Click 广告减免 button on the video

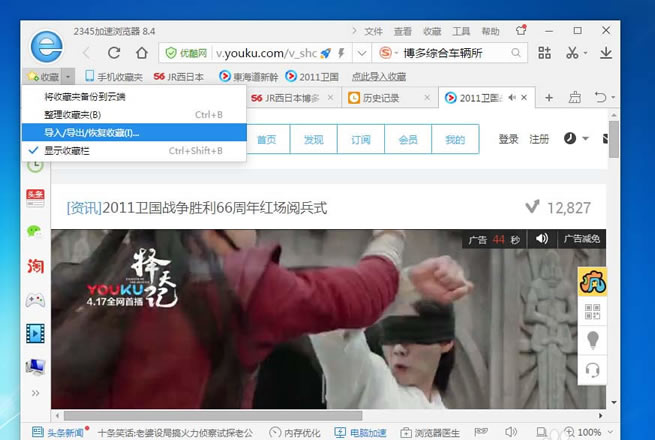pos(581,239)
